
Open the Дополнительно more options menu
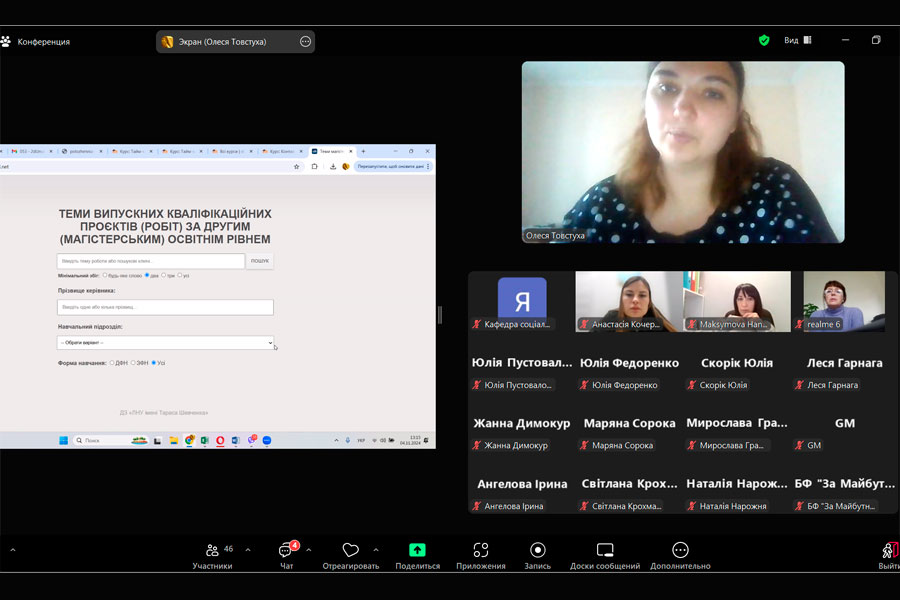click(680, 556)
